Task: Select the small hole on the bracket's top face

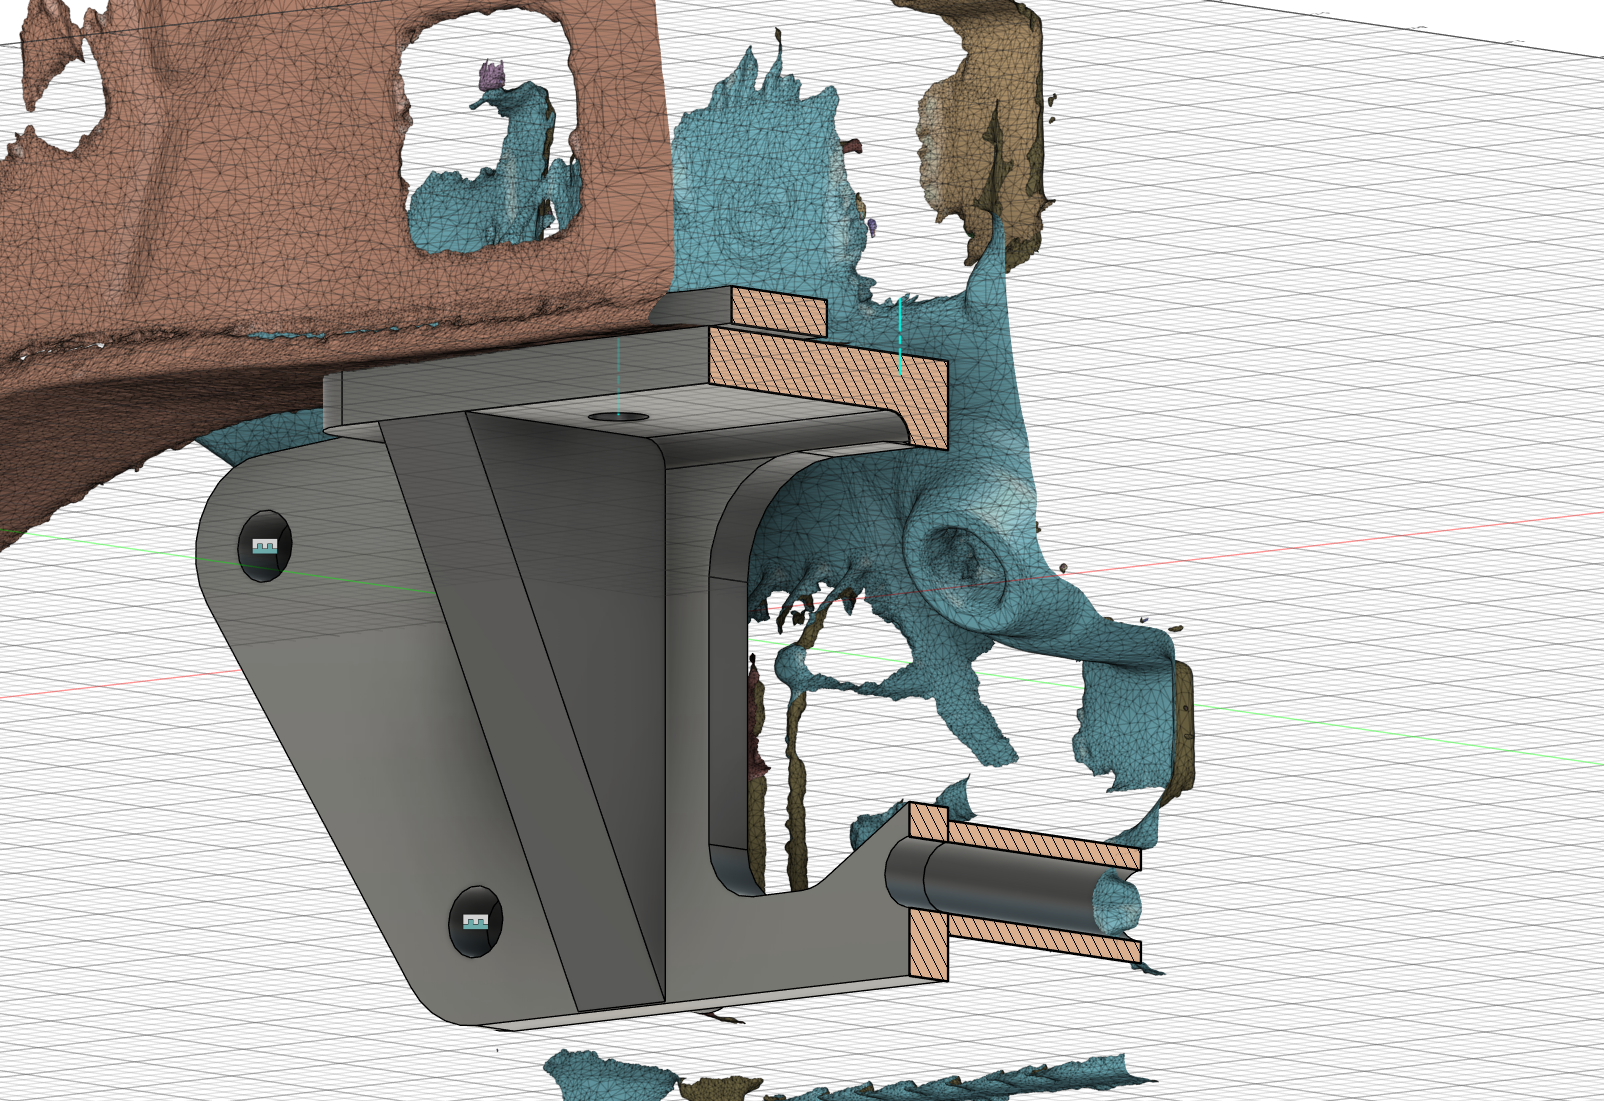Action: 618,416
